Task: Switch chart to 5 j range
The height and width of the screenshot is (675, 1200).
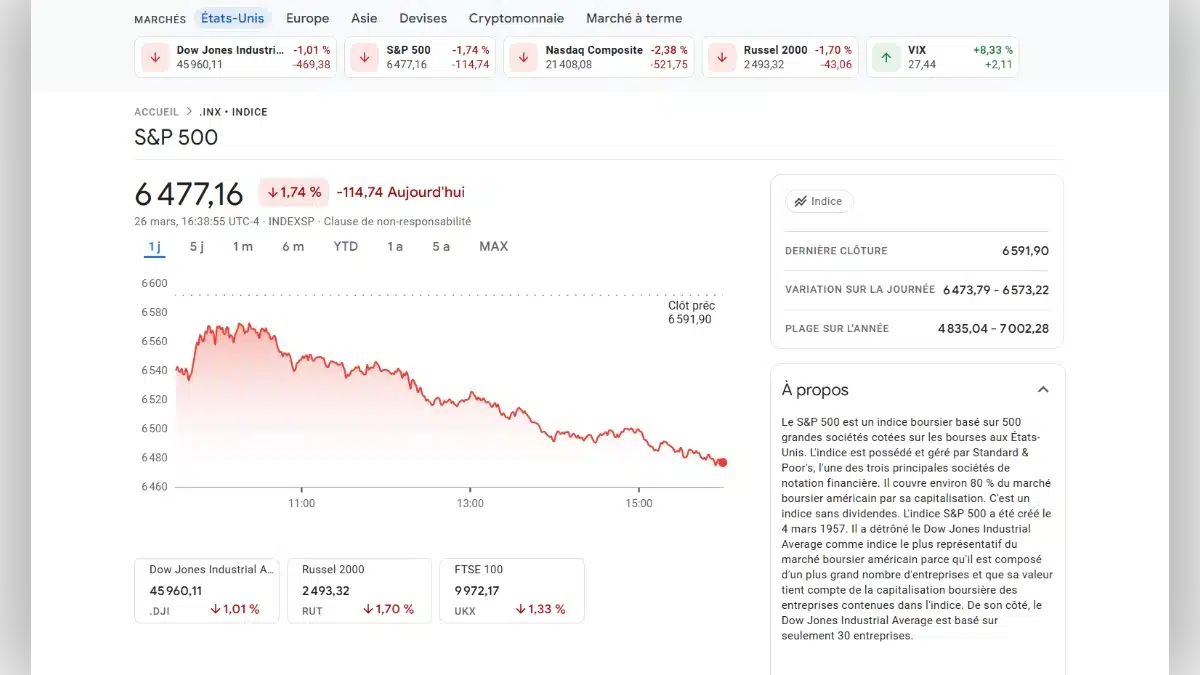Action: tap(196, 246)
